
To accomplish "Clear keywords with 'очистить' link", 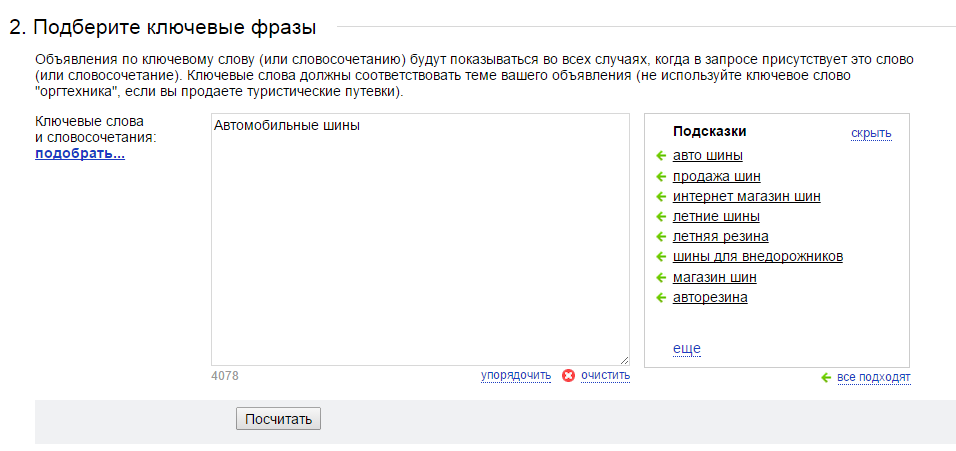I will 605,375.
